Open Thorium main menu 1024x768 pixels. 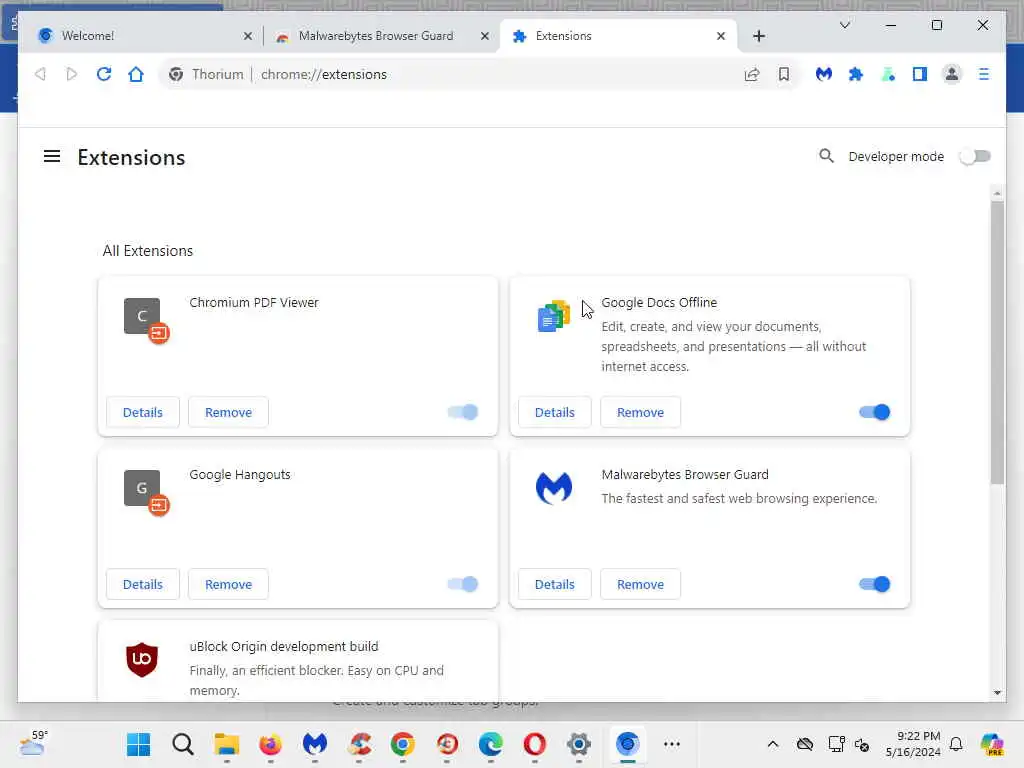point(984,74)
